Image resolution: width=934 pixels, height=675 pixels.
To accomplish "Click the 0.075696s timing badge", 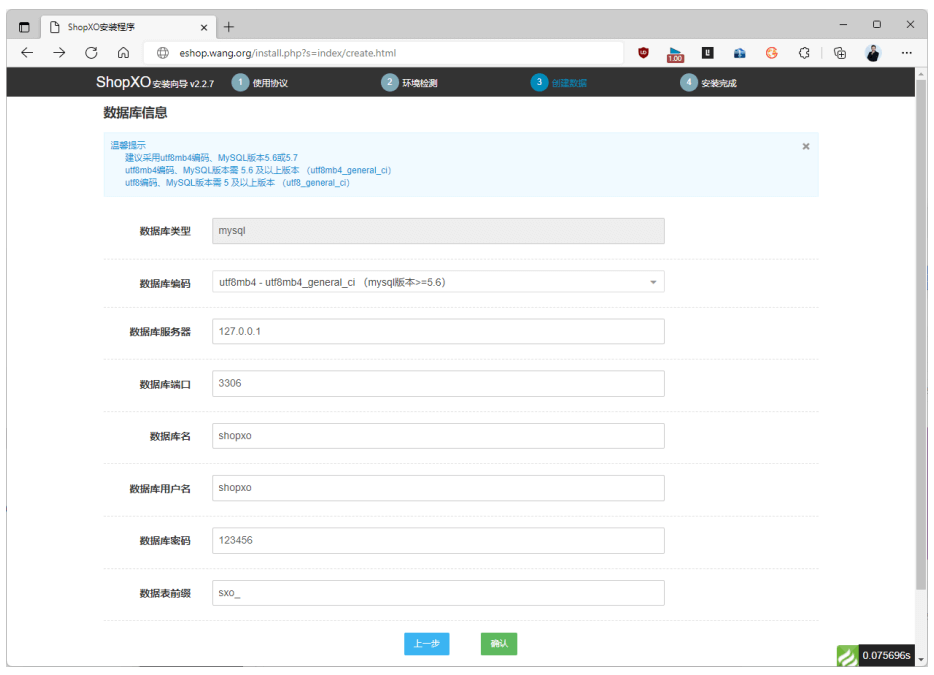I will click(886, 655).
